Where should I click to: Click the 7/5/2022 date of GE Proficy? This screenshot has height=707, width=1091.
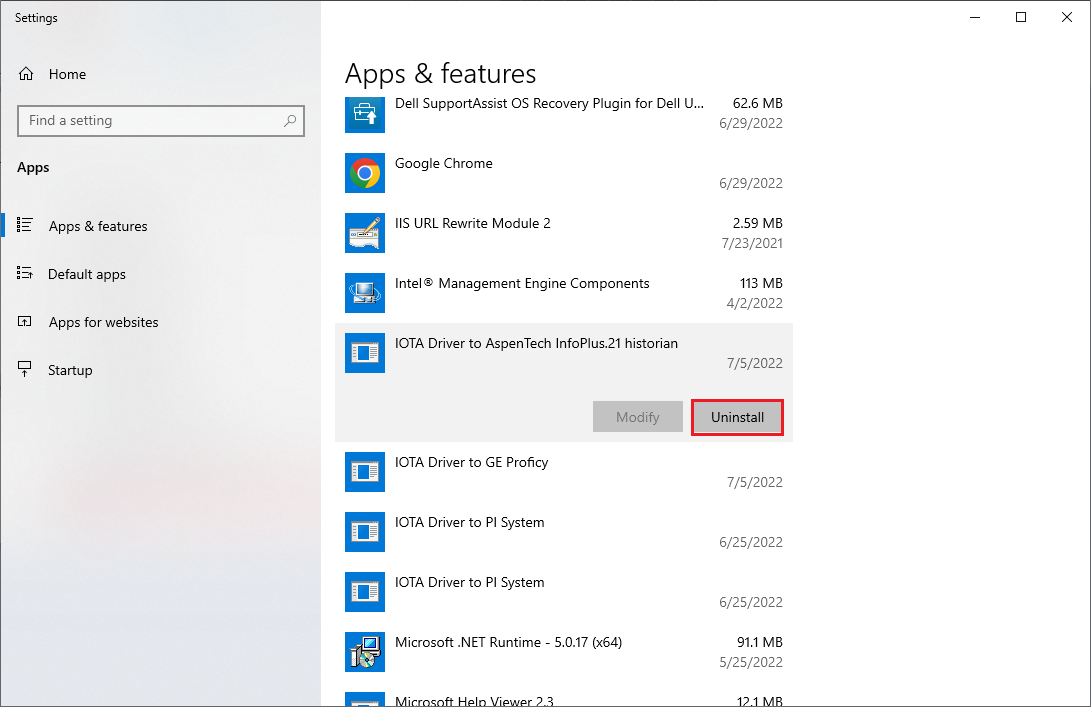(755, 482)
